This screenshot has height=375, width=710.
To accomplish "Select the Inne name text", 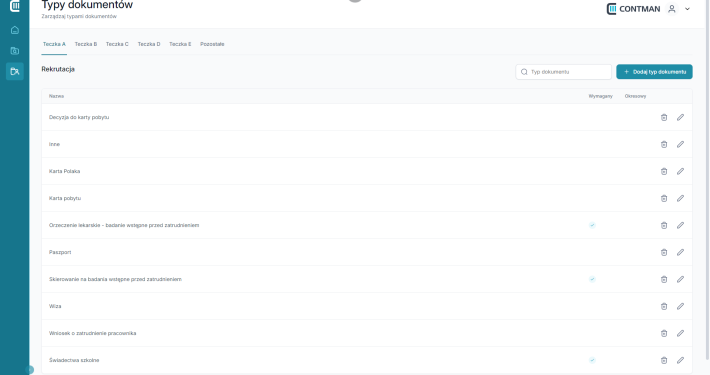I will pos(54,144).
